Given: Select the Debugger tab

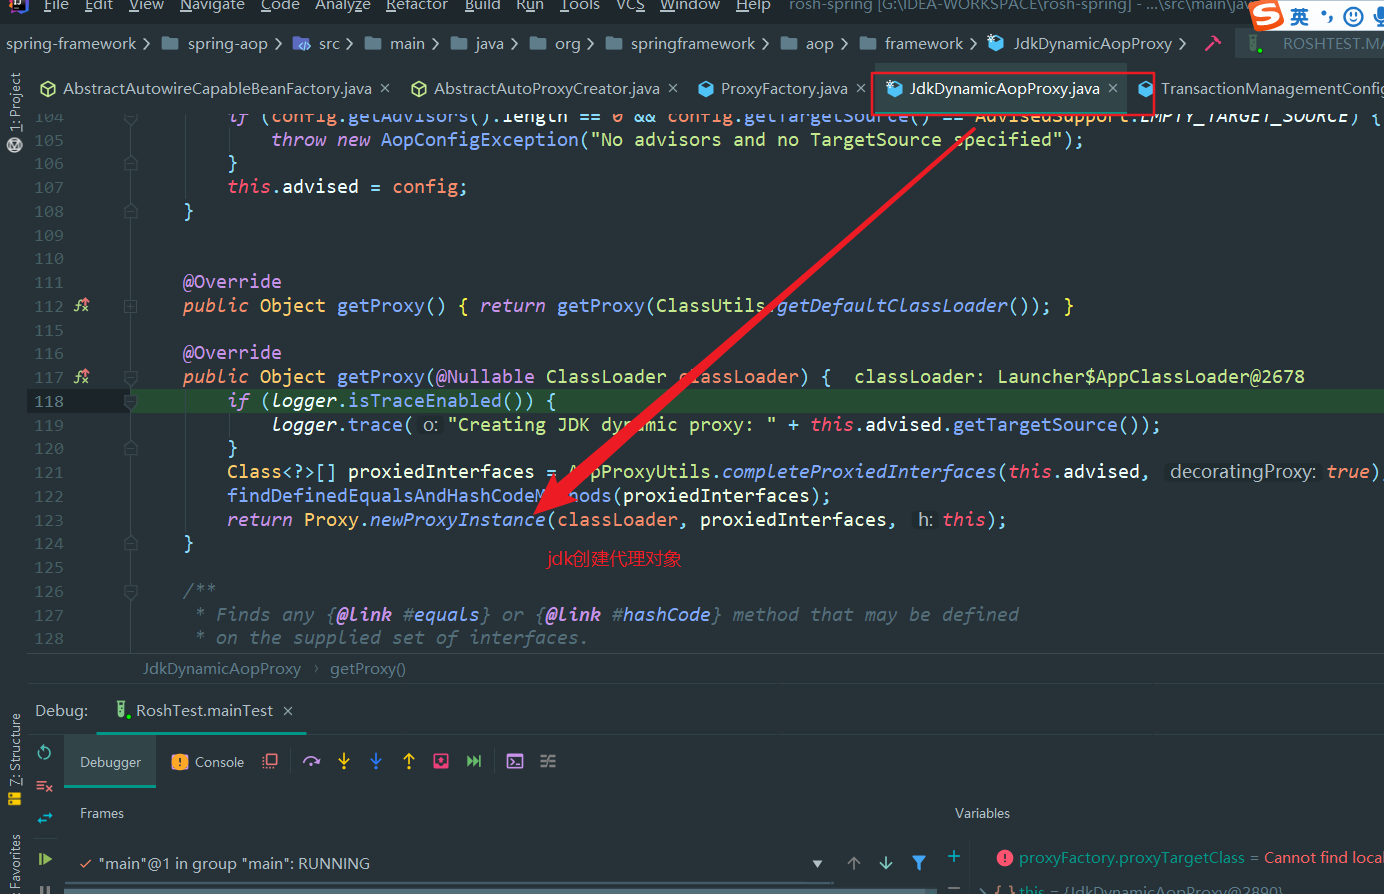Looking at the screenshot, I should click(x=110, y=762).
